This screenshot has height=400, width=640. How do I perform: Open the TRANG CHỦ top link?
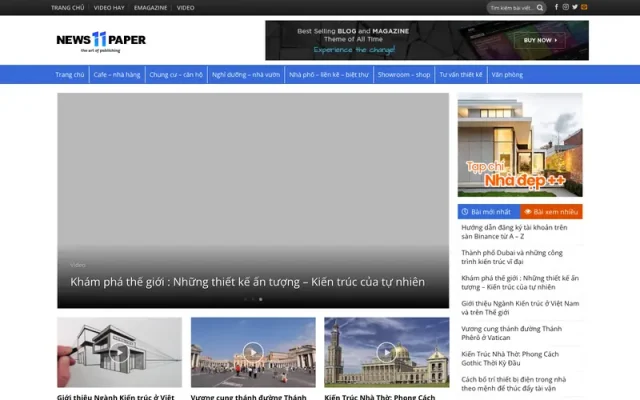click(68, 8)
